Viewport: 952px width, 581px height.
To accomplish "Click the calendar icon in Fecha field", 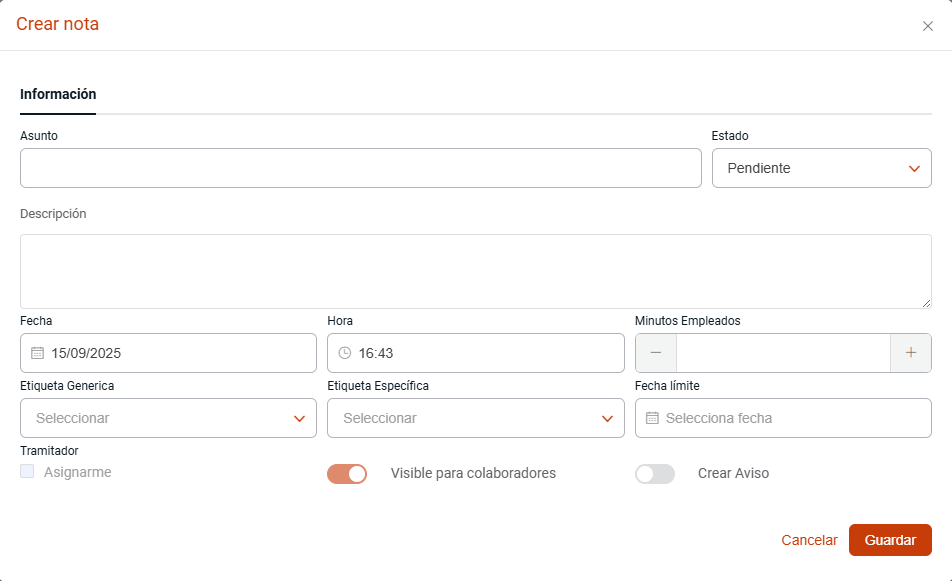I will 38,353.
